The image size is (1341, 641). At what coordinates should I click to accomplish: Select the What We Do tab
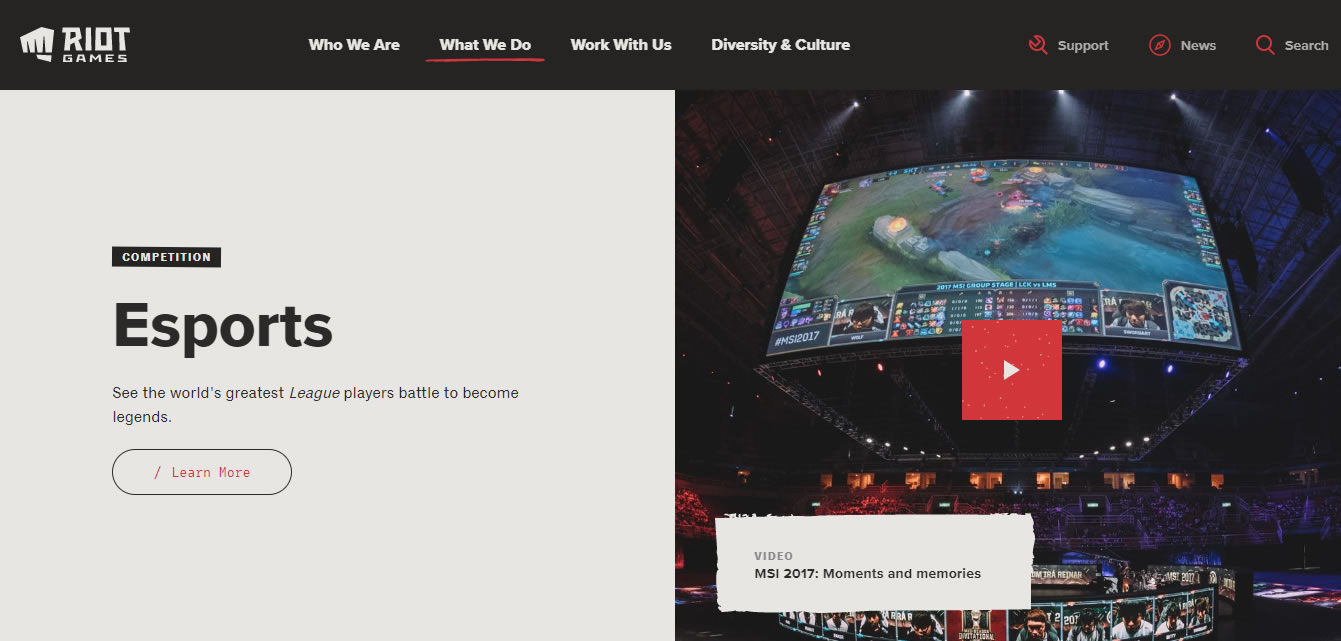coord(485,44)
